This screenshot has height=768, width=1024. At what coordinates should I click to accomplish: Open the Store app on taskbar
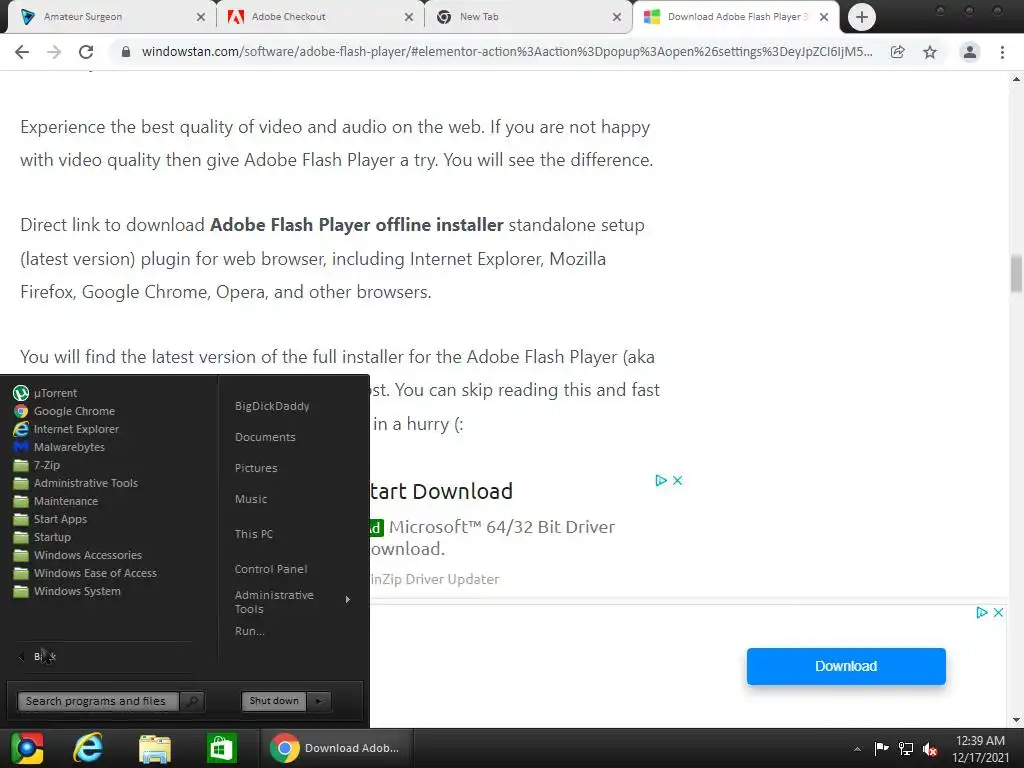[221, 748]
